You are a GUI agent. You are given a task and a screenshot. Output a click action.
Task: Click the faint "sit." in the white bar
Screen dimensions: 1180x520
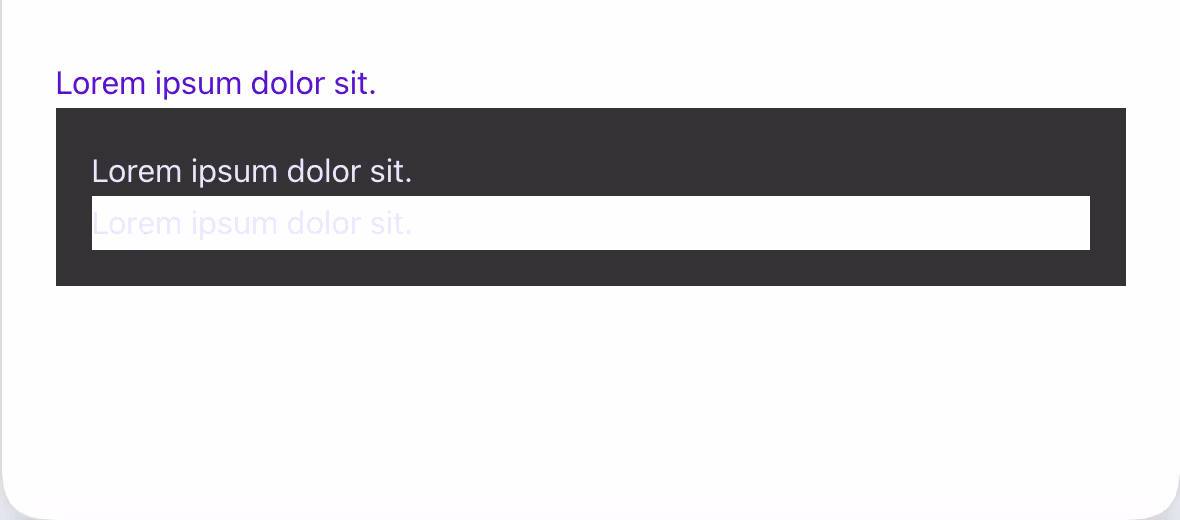tap(390, 223)
